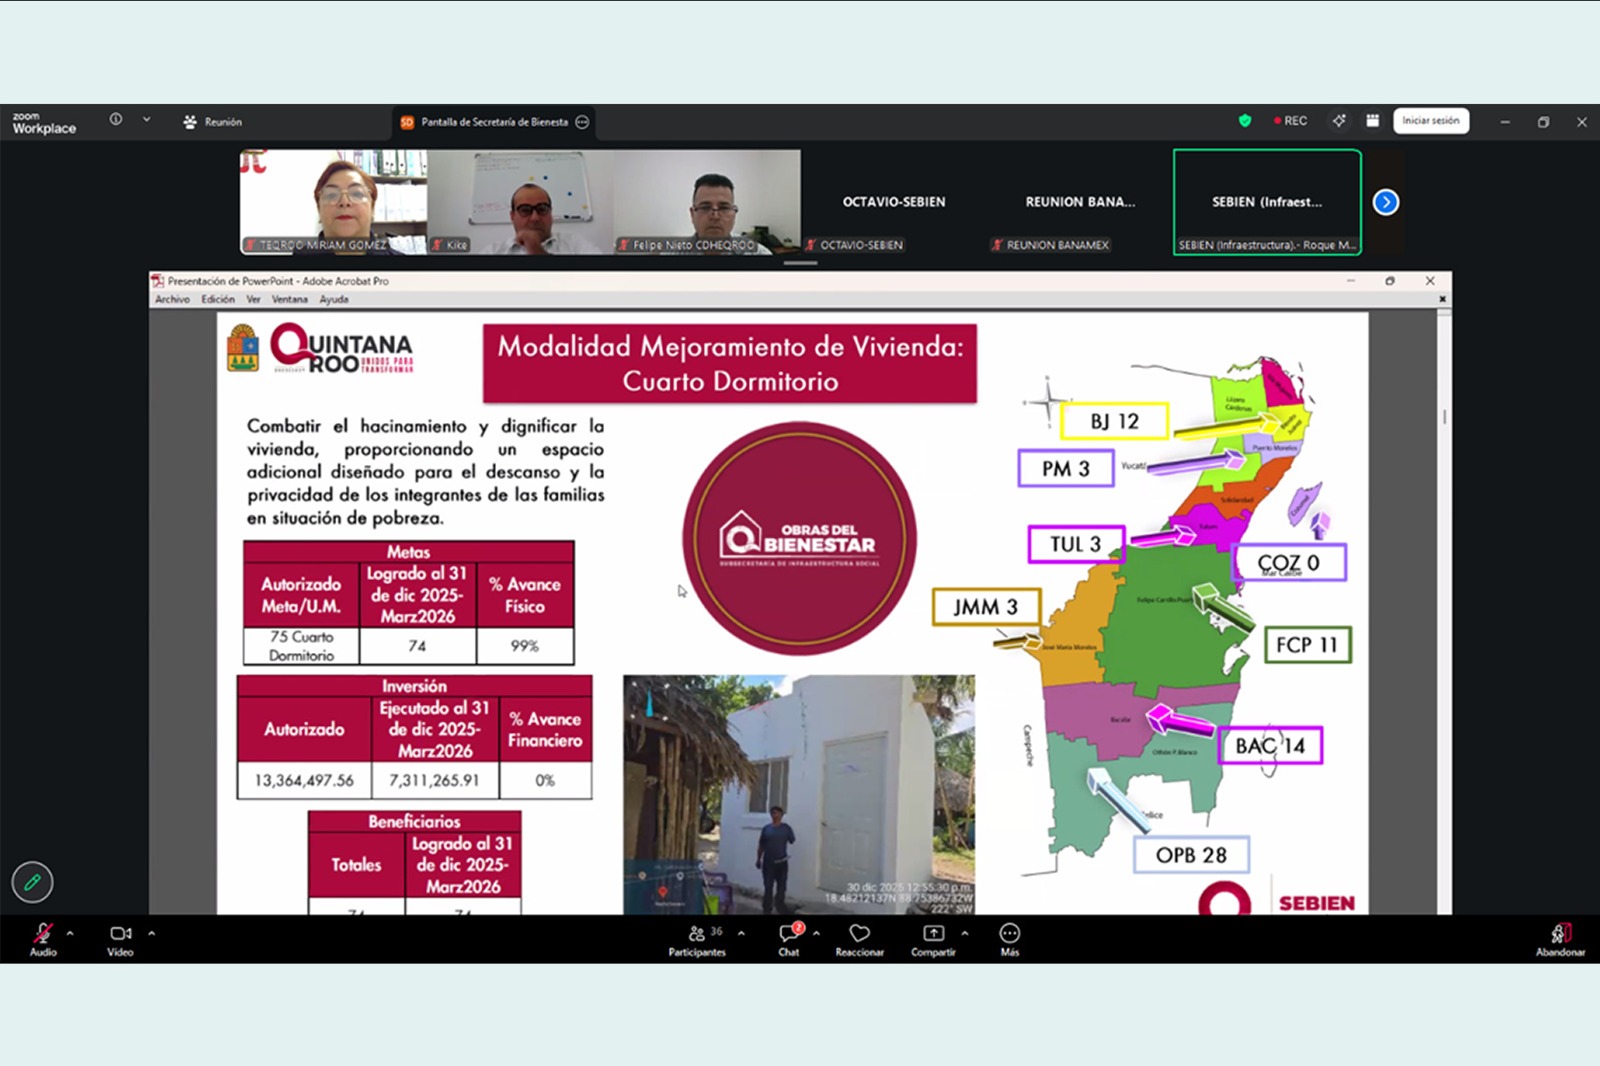Click the Compartir share screen icon

tap(932, 937)
